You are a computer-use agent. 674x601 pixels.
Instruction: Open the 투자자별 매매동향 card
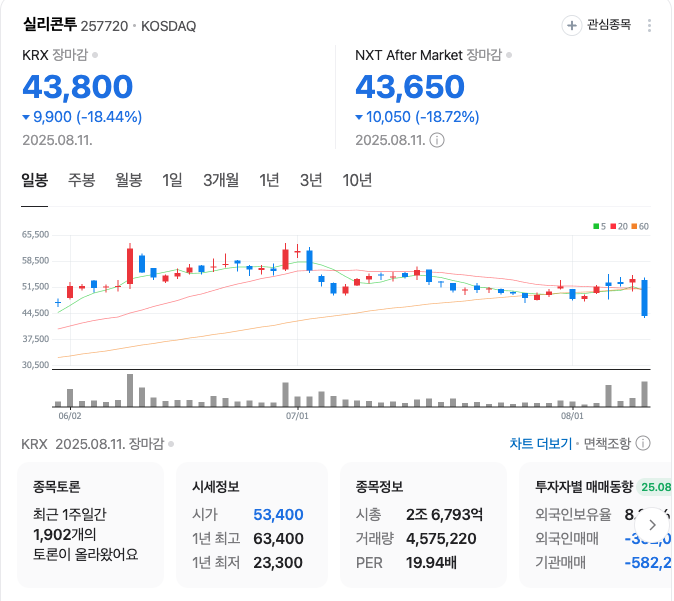pyautogui.click(x=597, y=525)
